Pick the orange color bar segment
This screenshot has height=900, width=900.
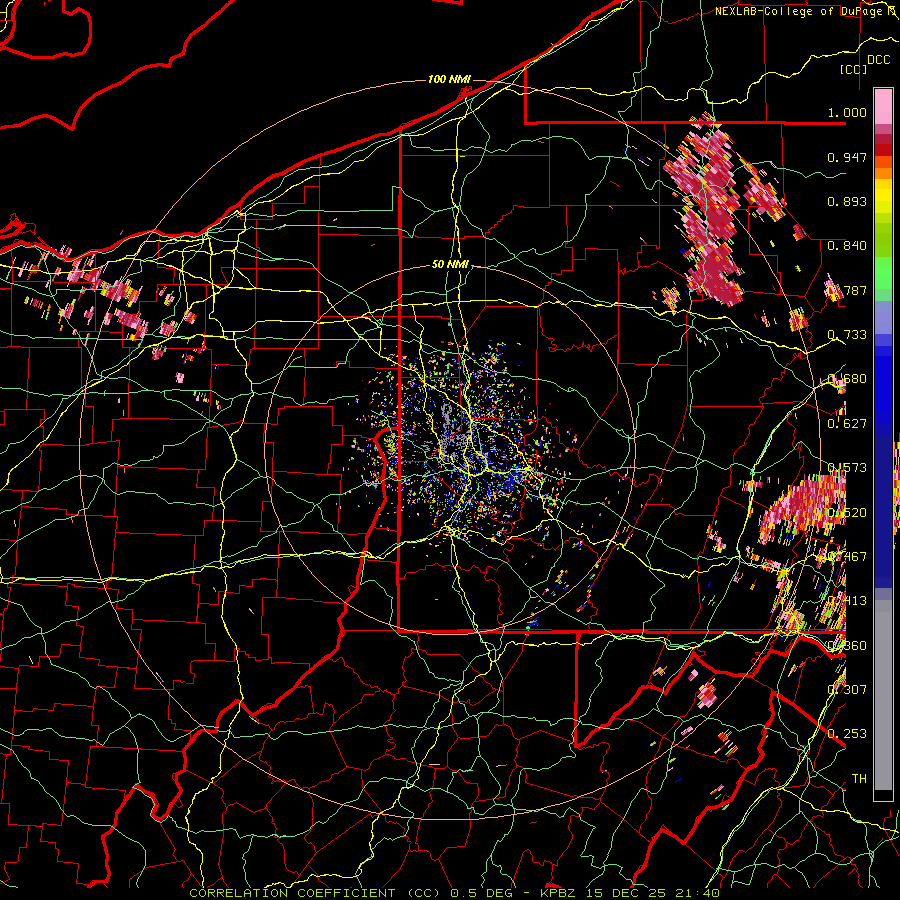click(883, 173)
